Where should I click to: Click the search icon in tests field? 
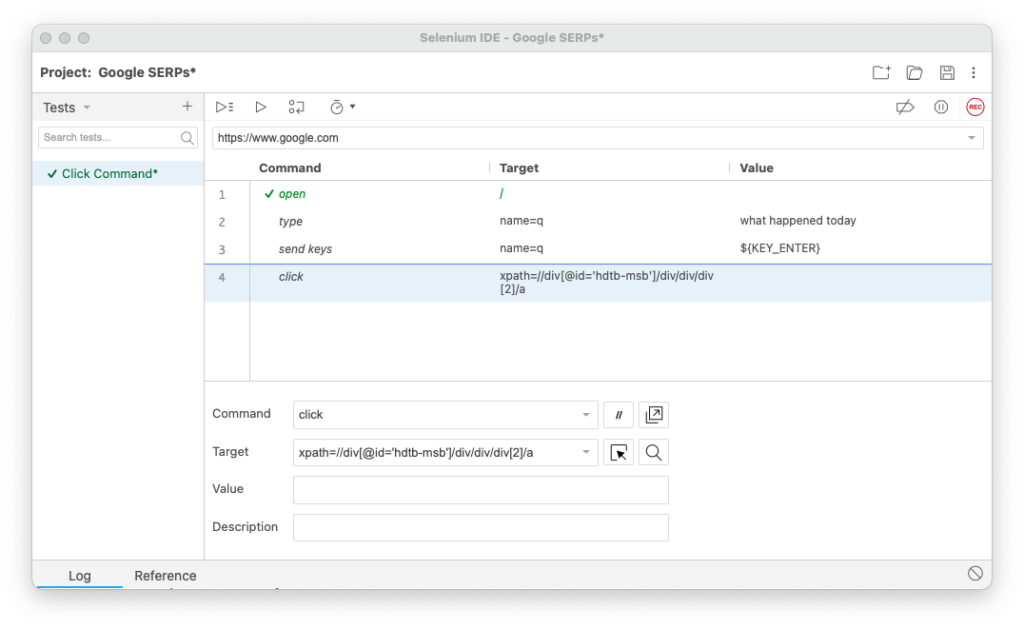(187, 138)
